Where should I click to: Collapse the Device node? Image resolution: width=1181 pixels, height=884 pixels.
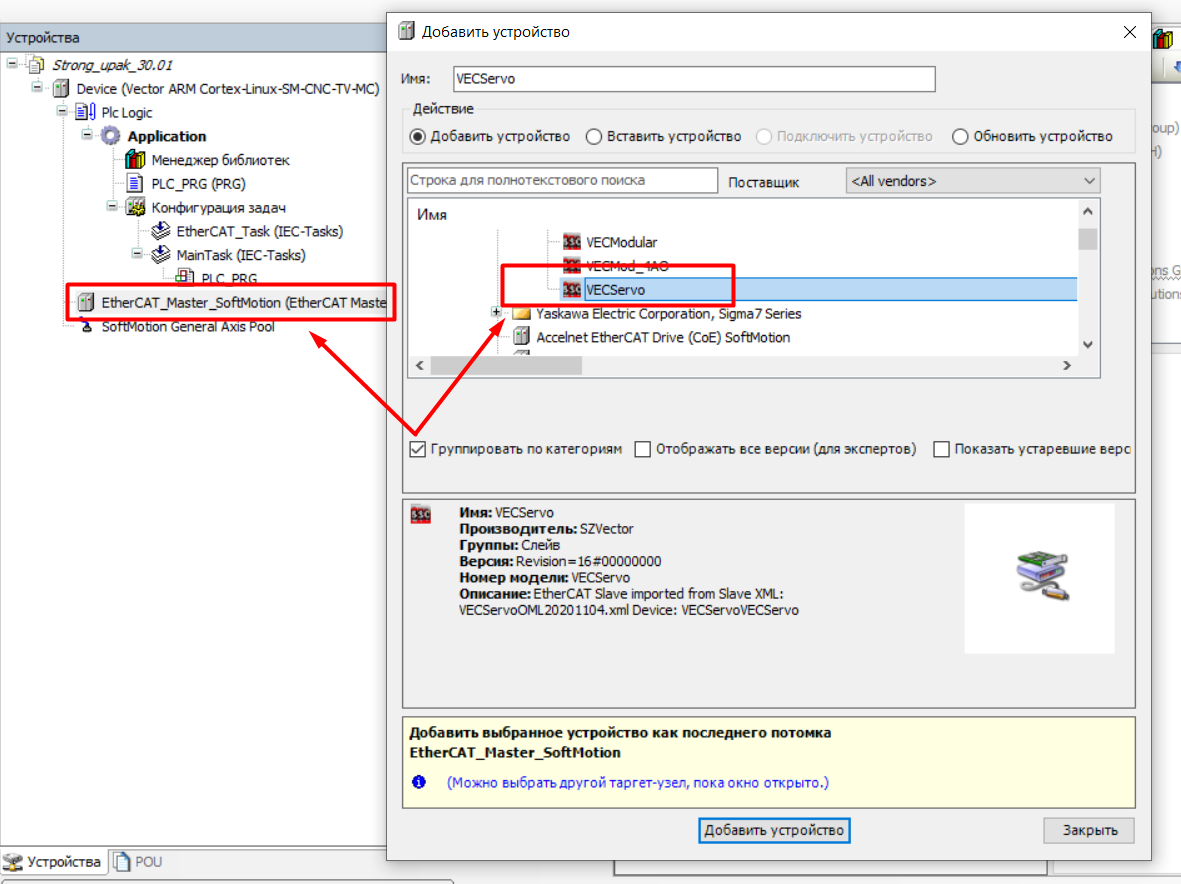[37, 87]
